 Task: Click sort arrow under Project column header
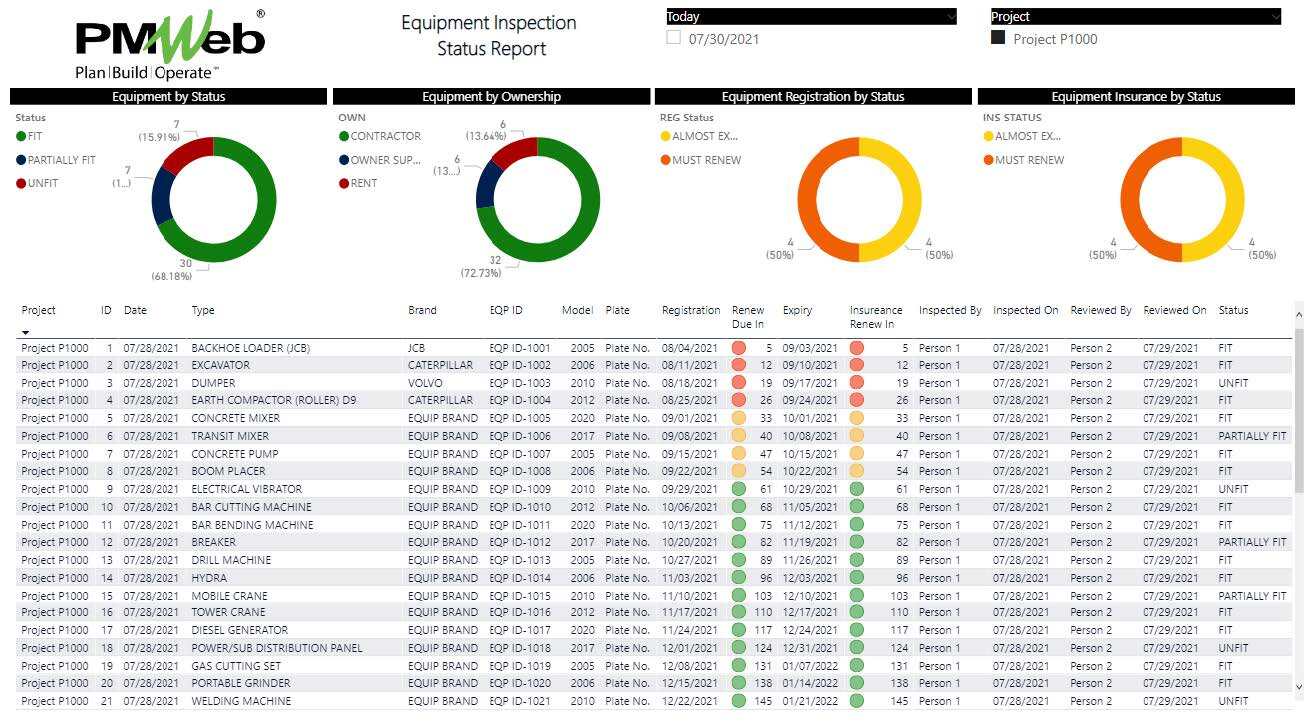26,332
